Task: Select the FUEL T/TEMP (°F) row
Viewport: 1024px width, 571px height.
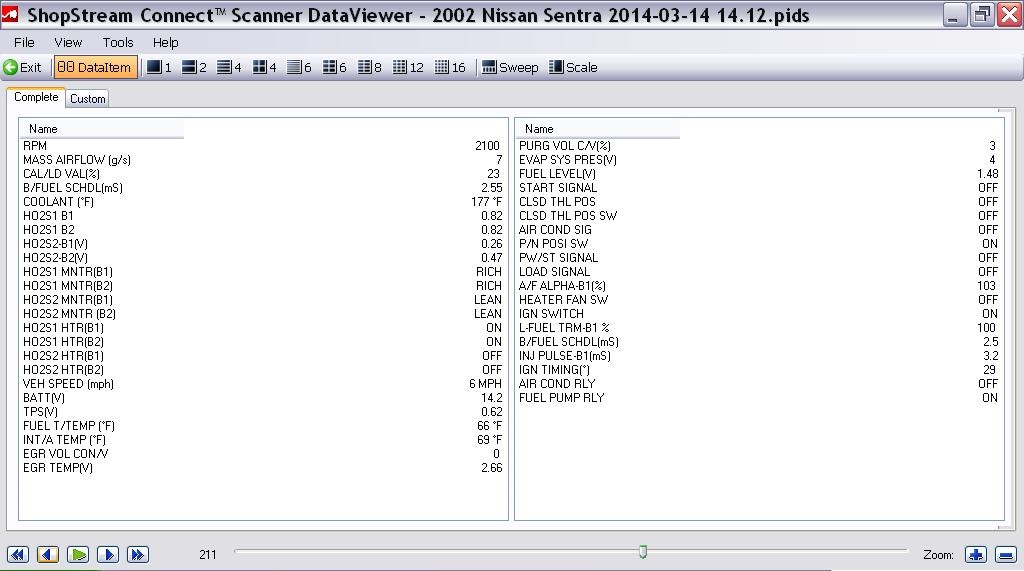Action: click(263, 426)
